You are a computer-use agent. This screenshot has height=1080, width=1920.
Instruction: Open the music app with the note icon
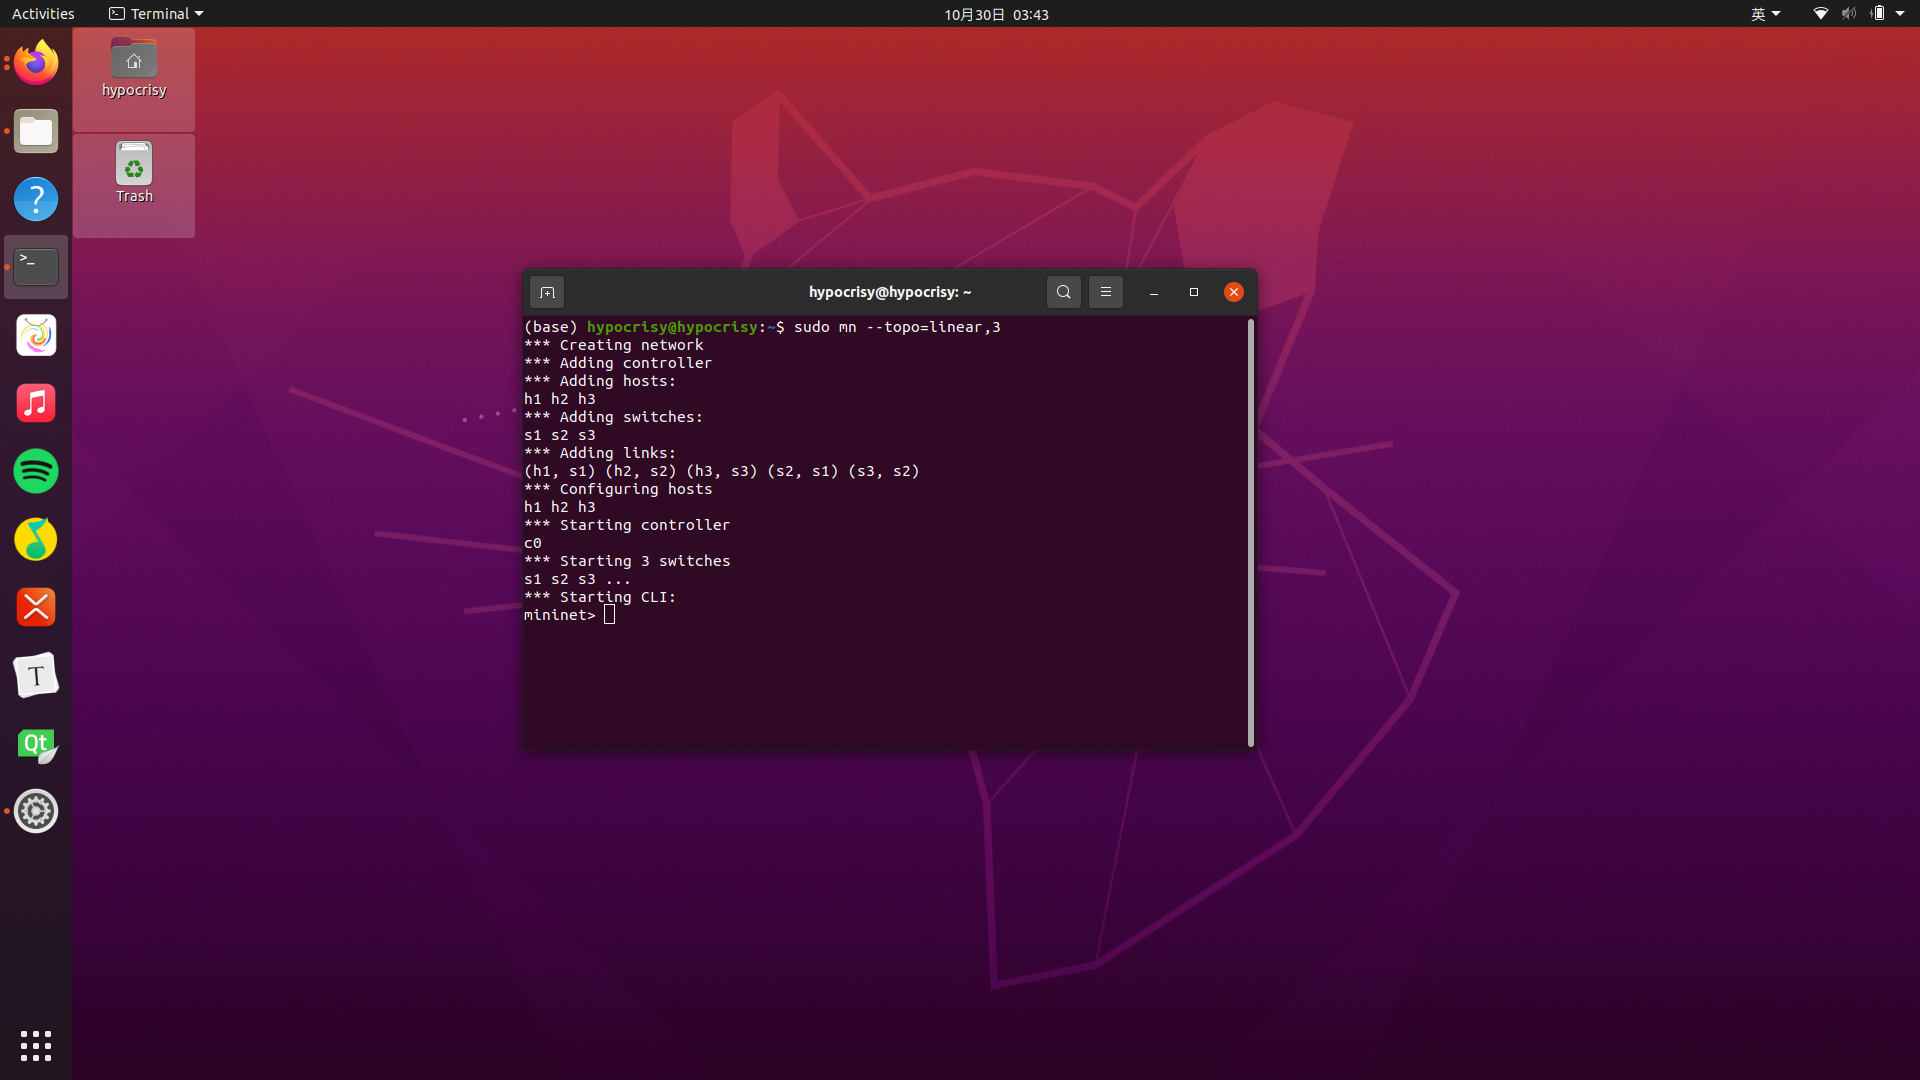36,403
